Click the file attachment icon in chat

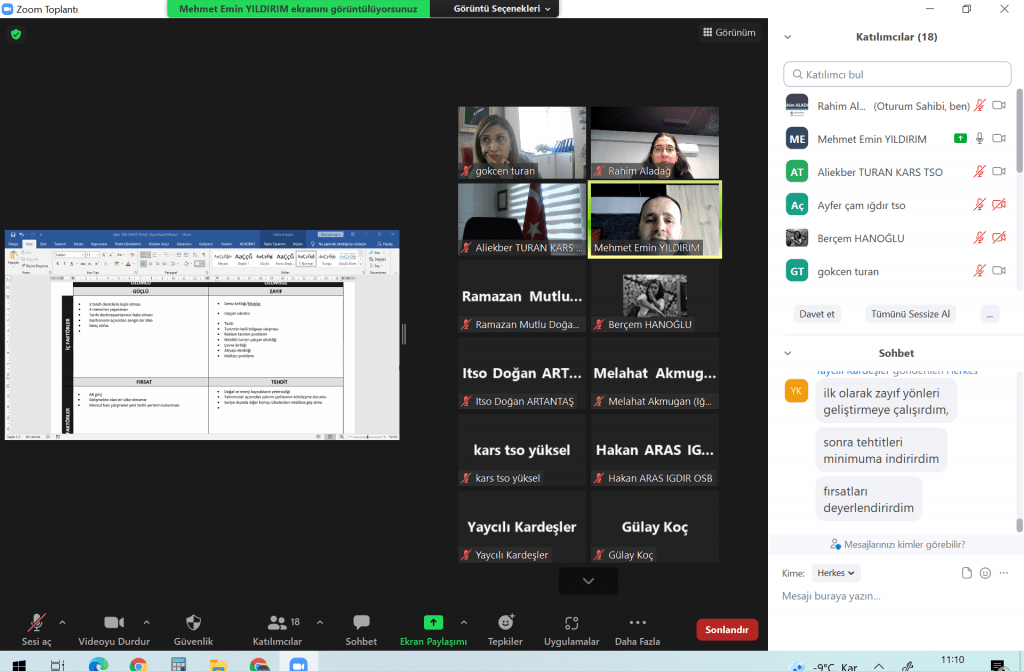pyautogui.click(x=966, y=573)
